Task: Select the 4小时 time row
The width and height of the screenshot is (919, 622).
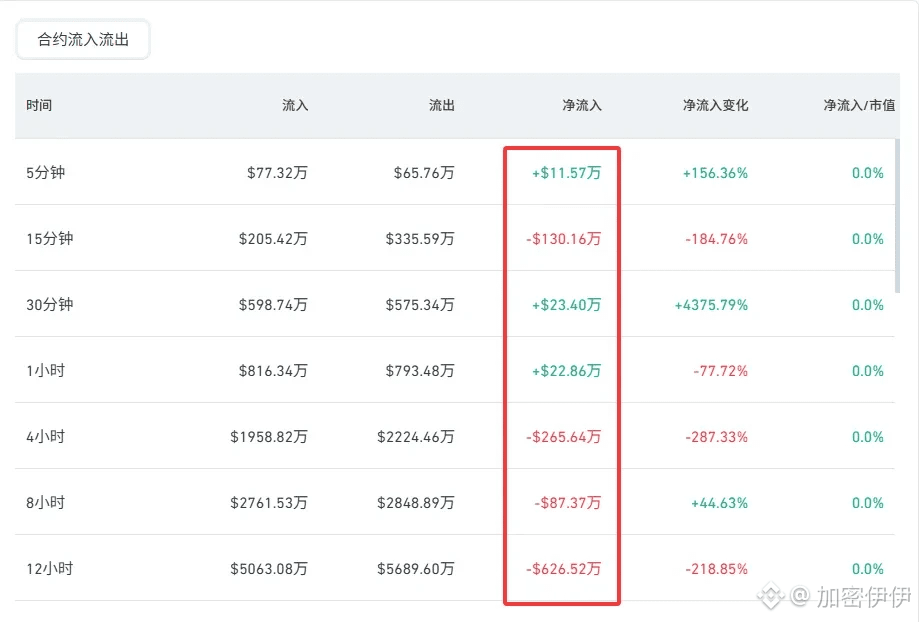Action: [x=455, y=436]
